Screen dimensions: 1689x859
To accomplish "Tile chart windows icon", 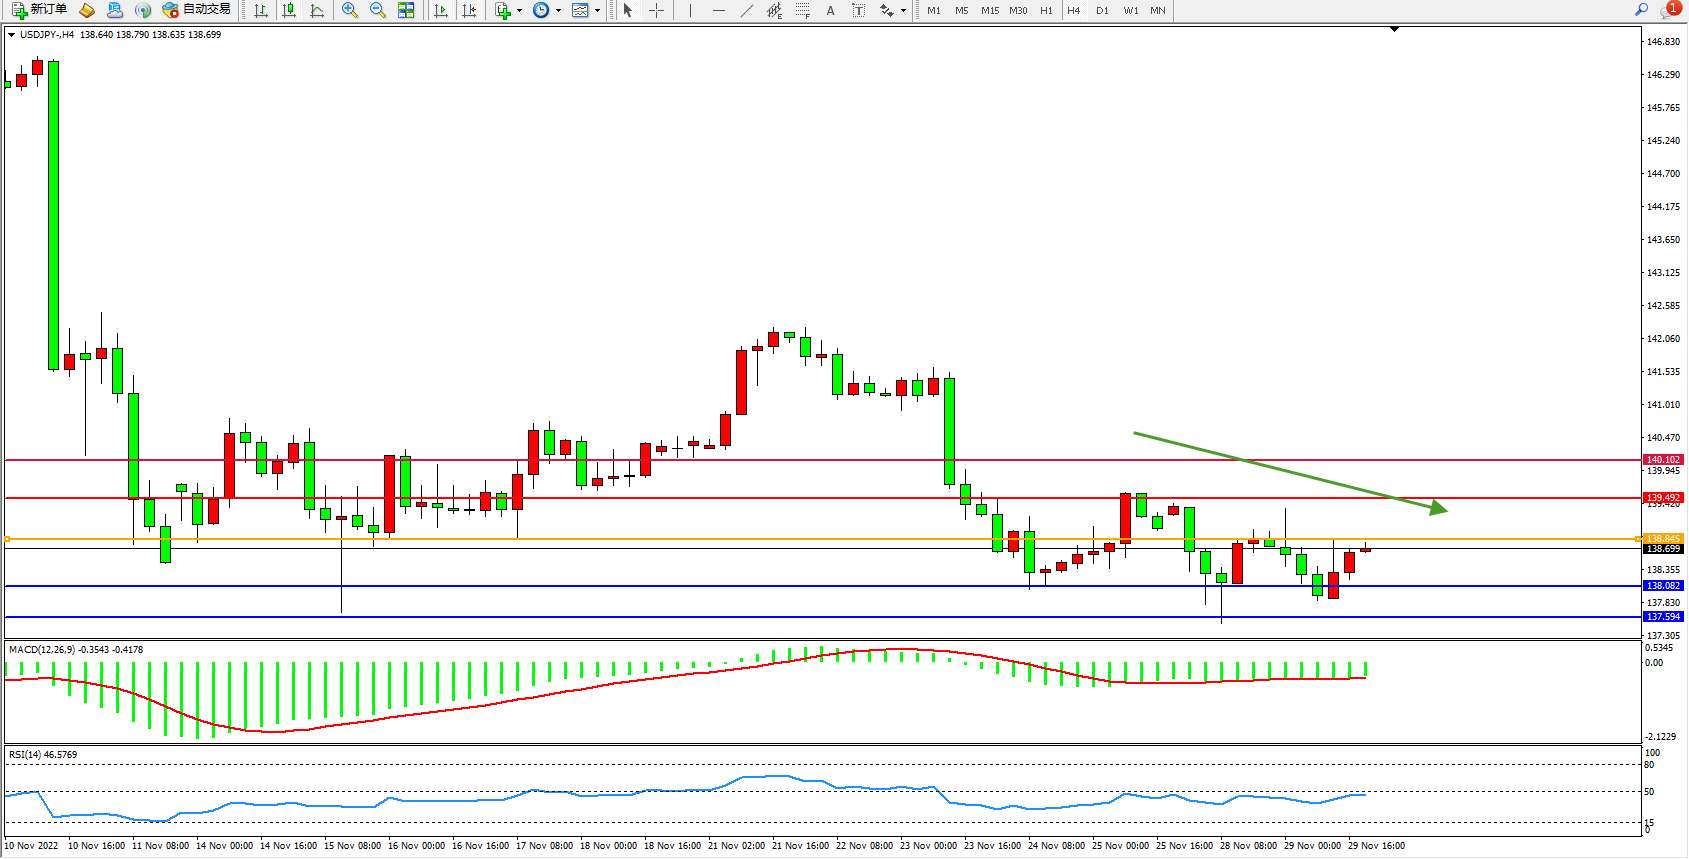I will click(x=406, y=10).
